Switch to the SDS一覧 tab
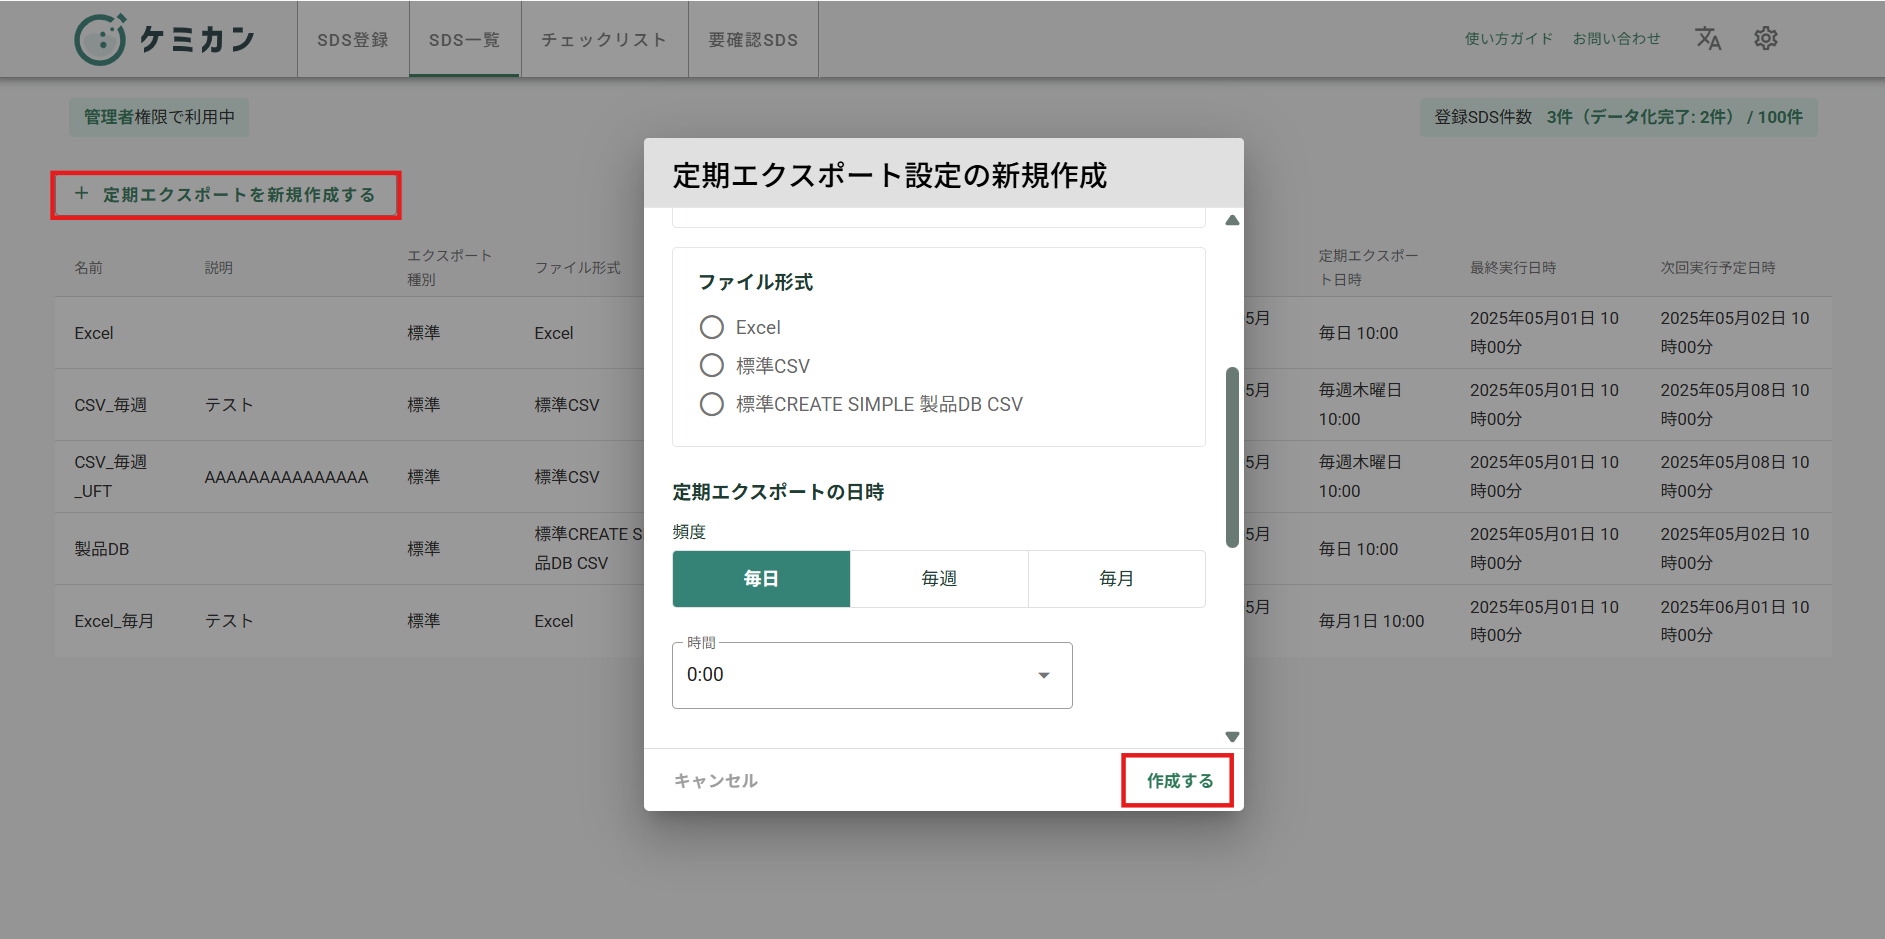The height and width of the screenshot is (939, 1885). click(464, 39)
